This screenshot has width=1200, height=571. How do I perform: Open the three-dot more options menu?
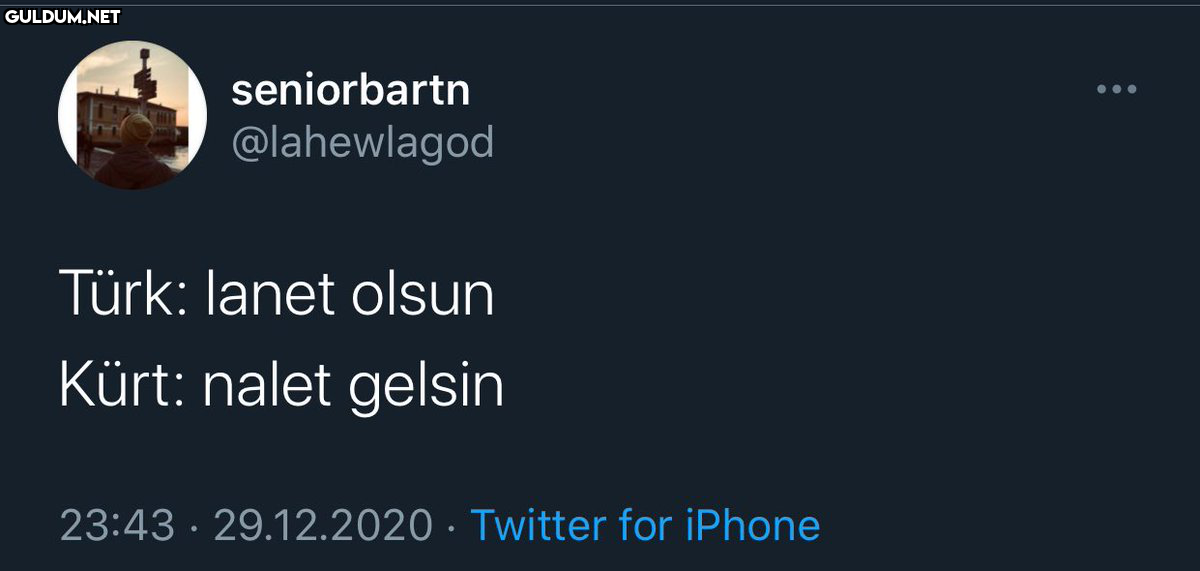(1116, 89)
